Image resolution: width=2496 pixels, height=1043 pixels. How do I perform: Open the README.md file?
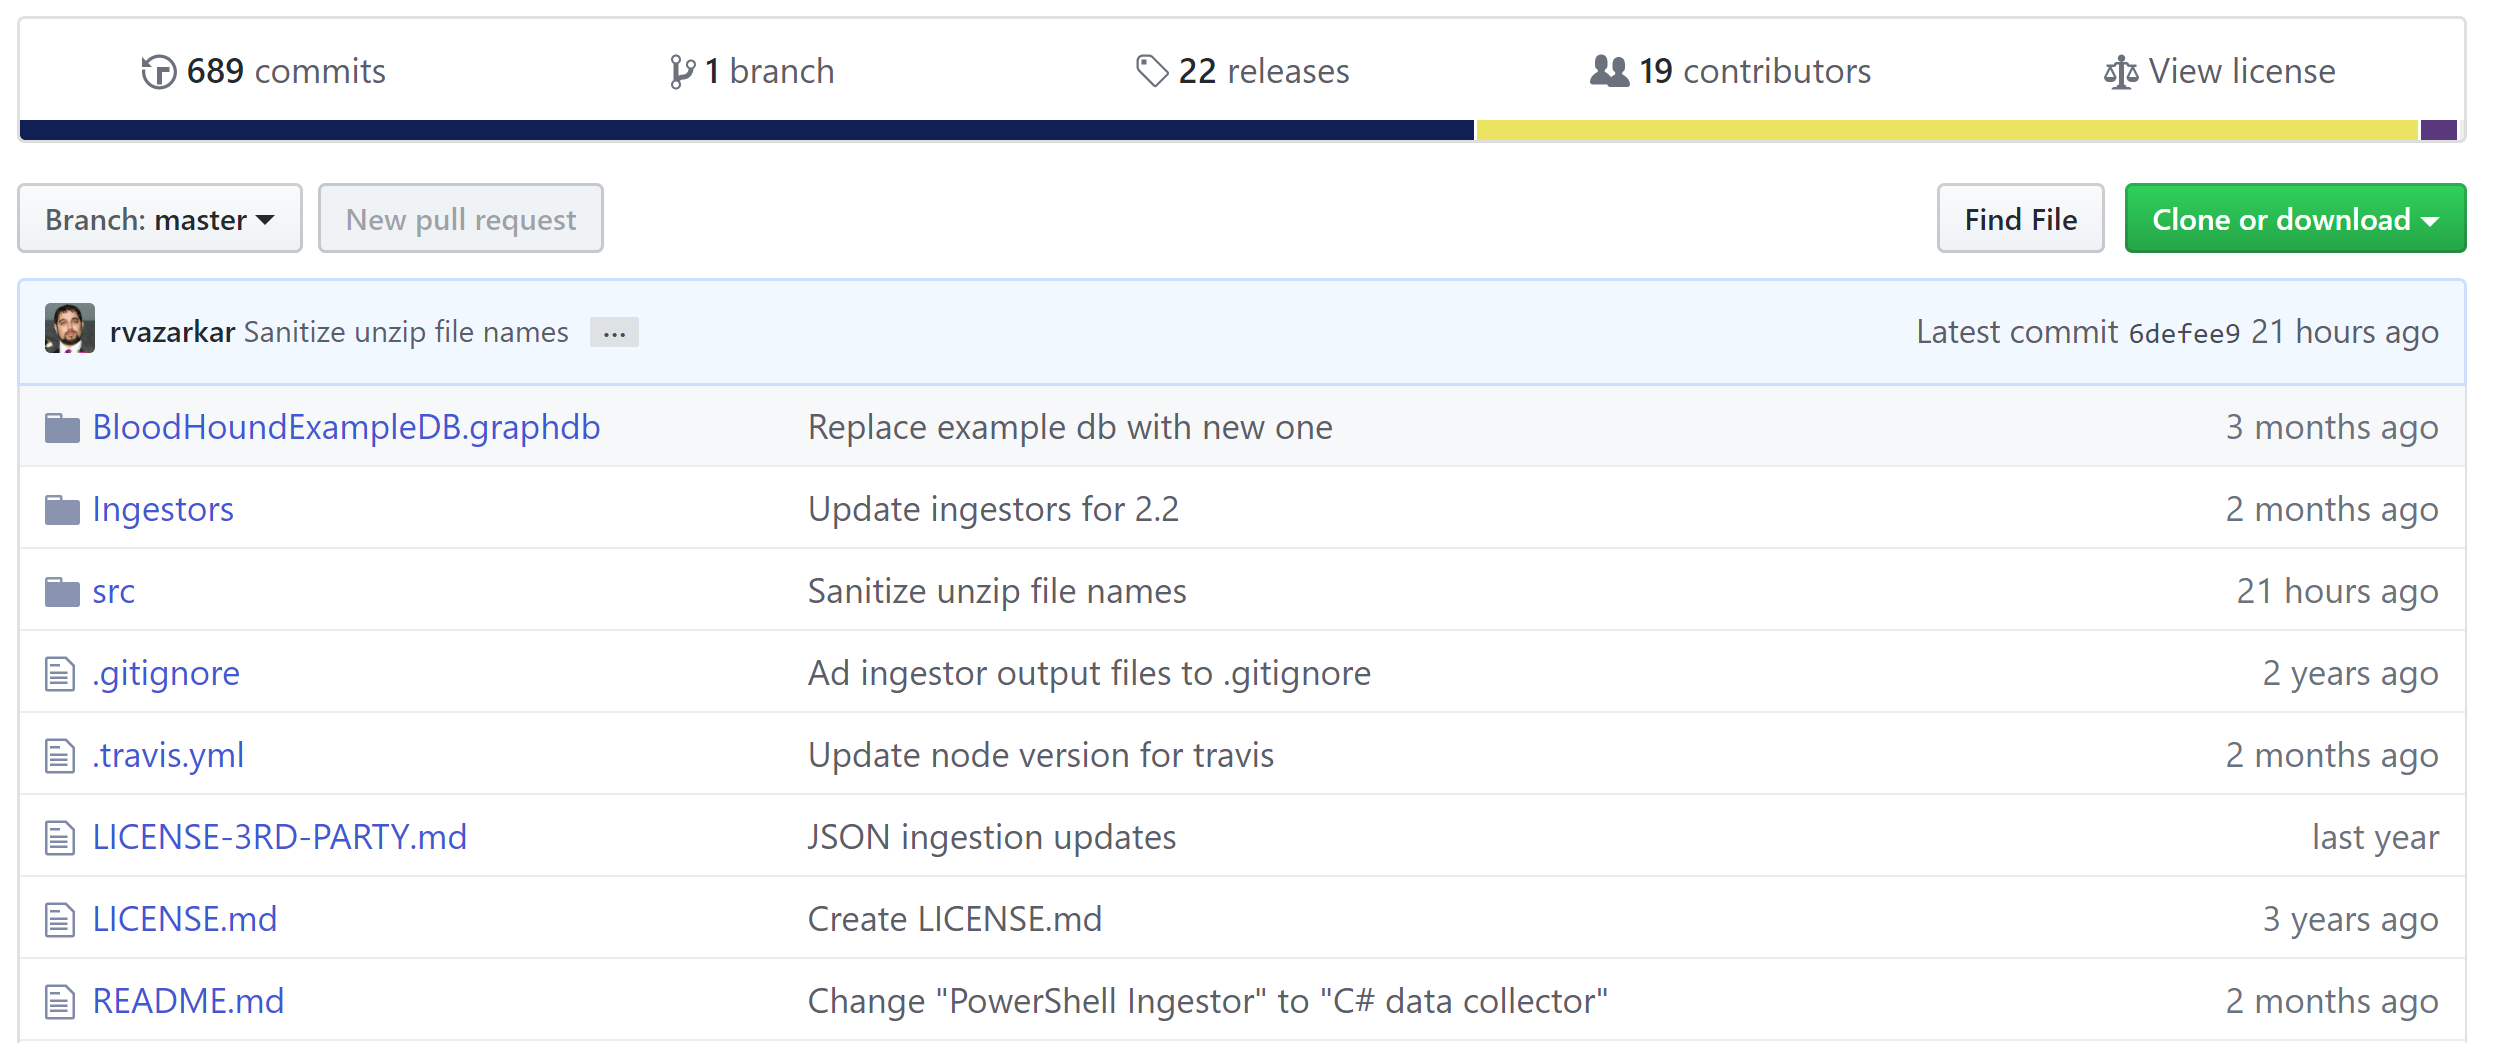click(188, 1001)
